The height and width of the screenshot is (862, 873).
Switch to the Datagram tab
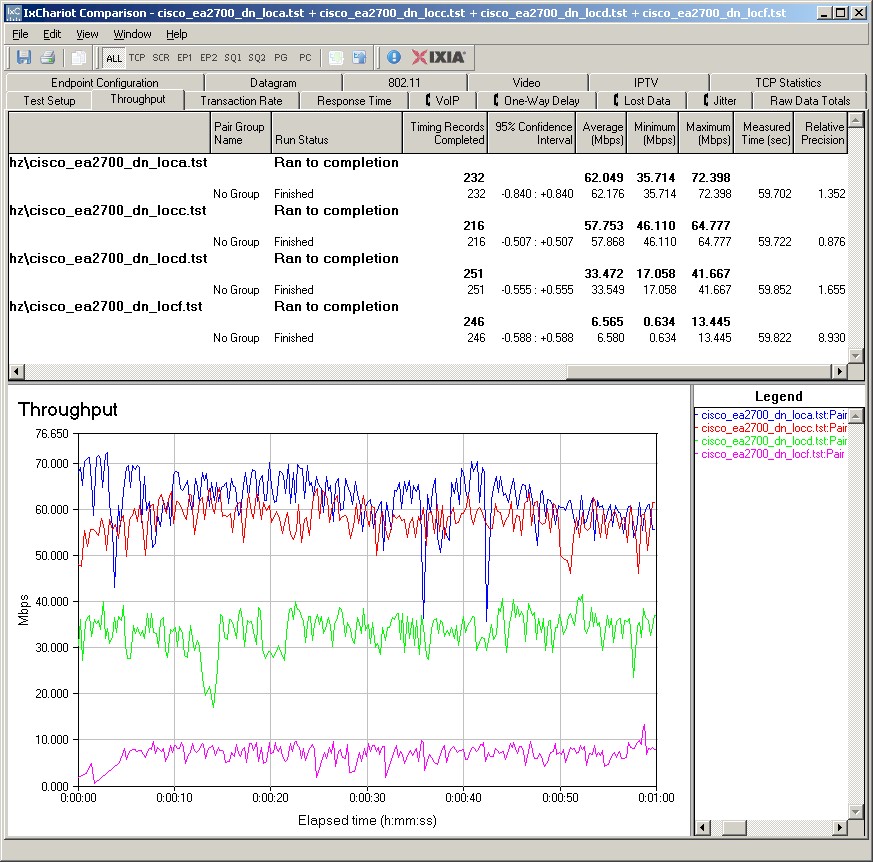click(273, 82)
